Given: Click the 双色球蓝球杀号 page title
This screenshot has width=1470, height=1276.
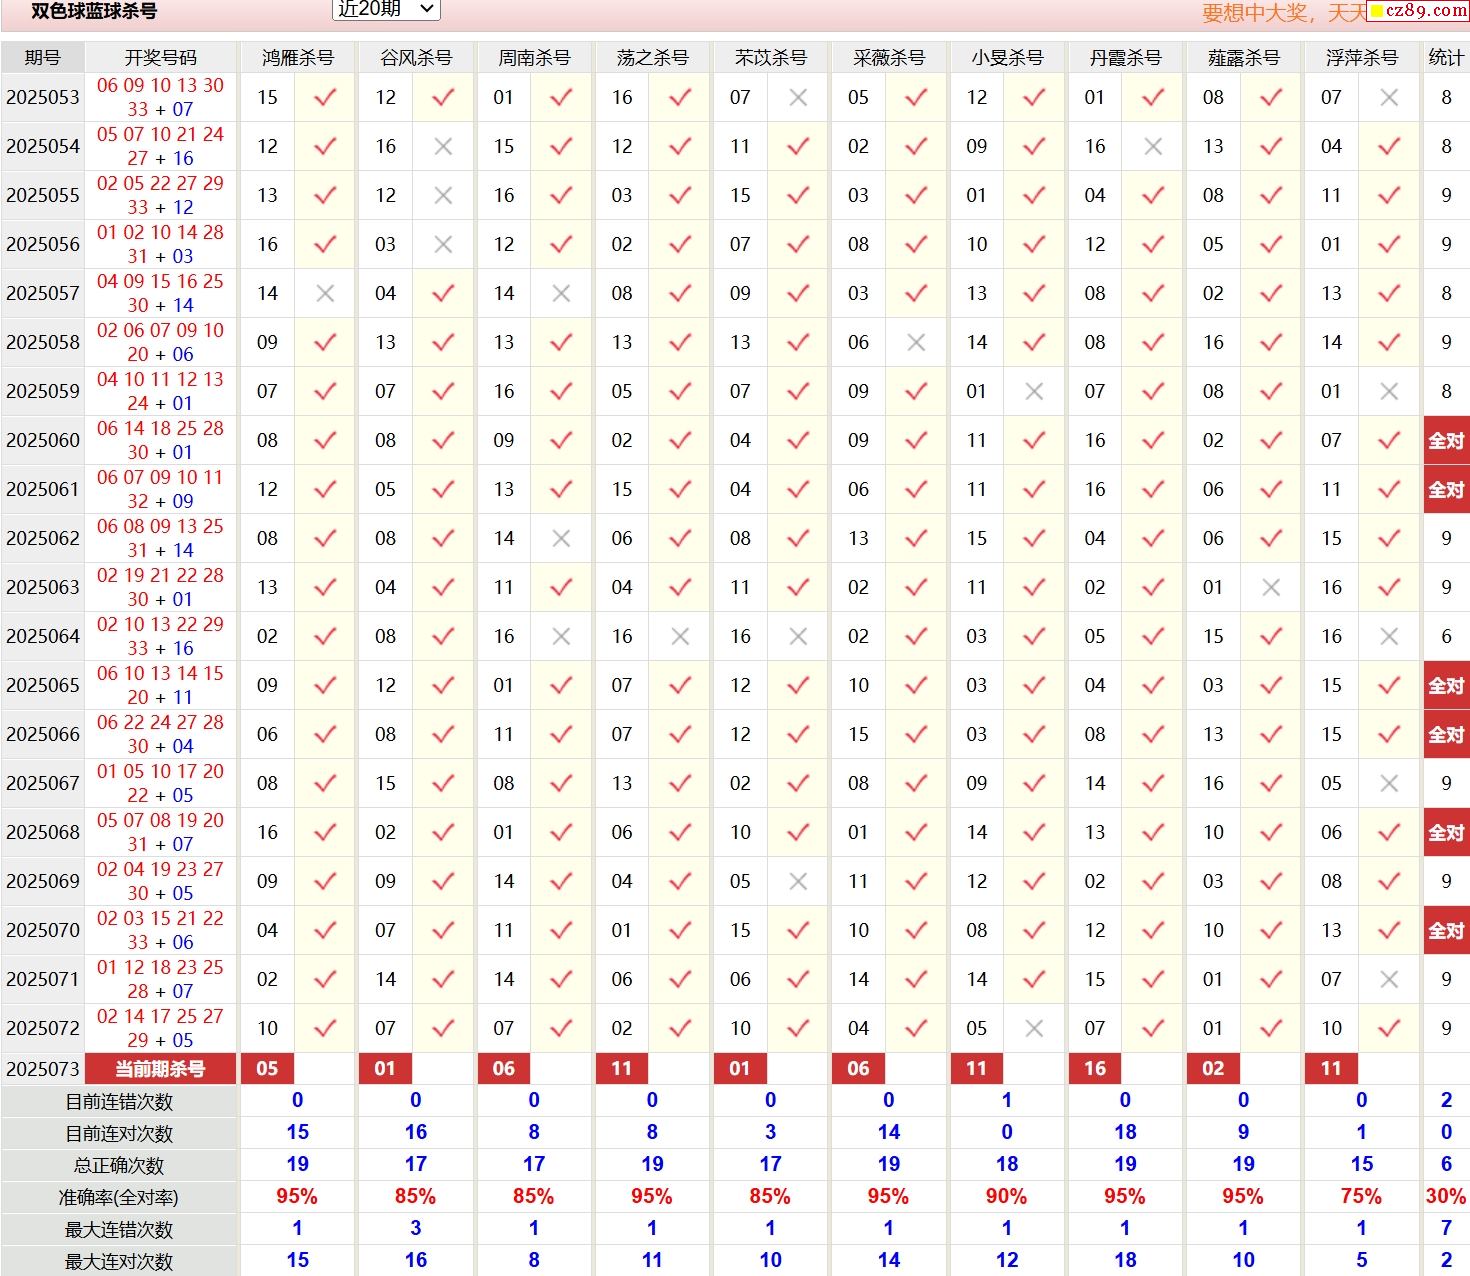Looking at the screenshot, I should 94,12.
